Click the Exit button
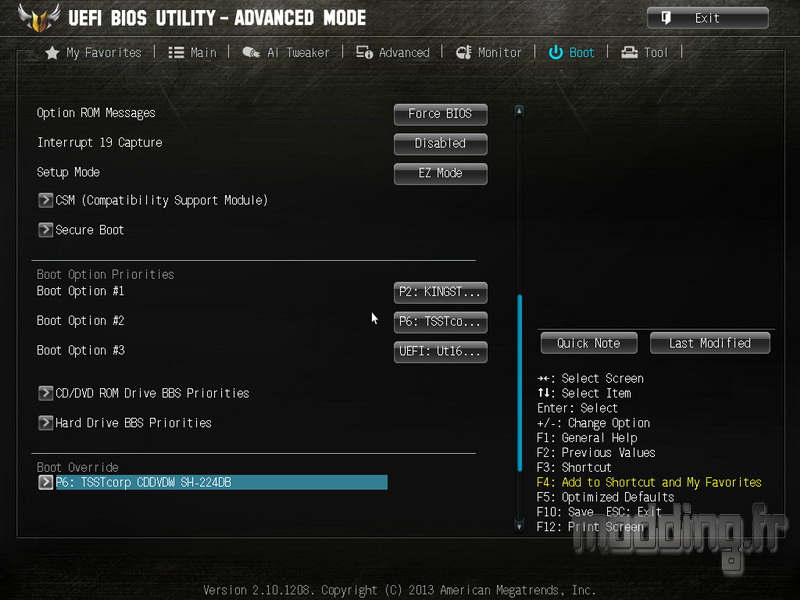This screenshot has width=800, height=600. (708, 18)
